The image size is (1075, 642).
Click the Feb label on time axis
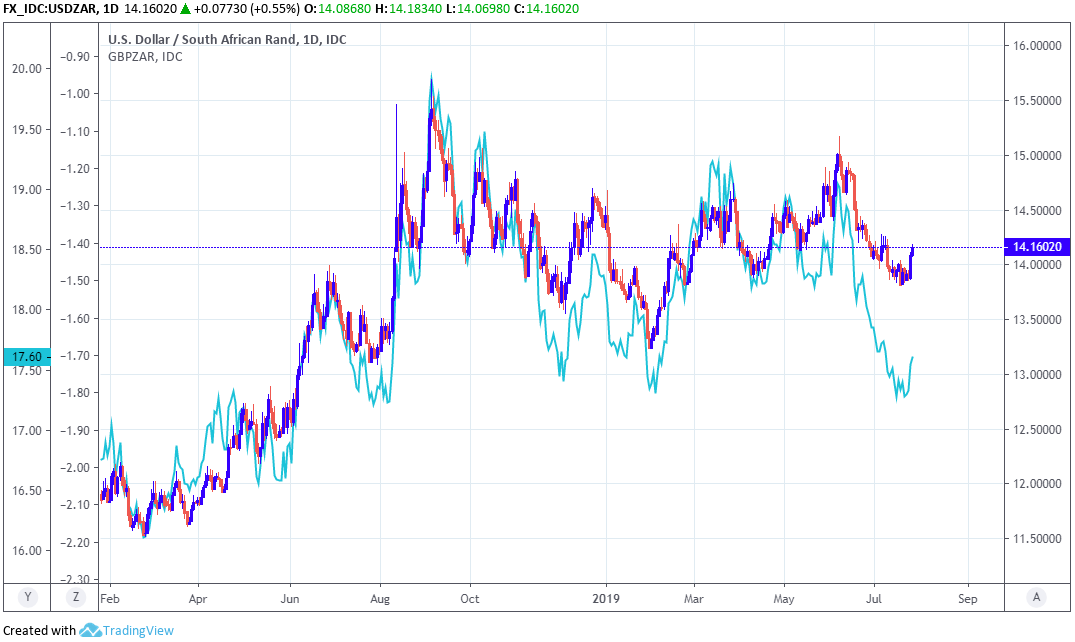(x=110, y=599)
